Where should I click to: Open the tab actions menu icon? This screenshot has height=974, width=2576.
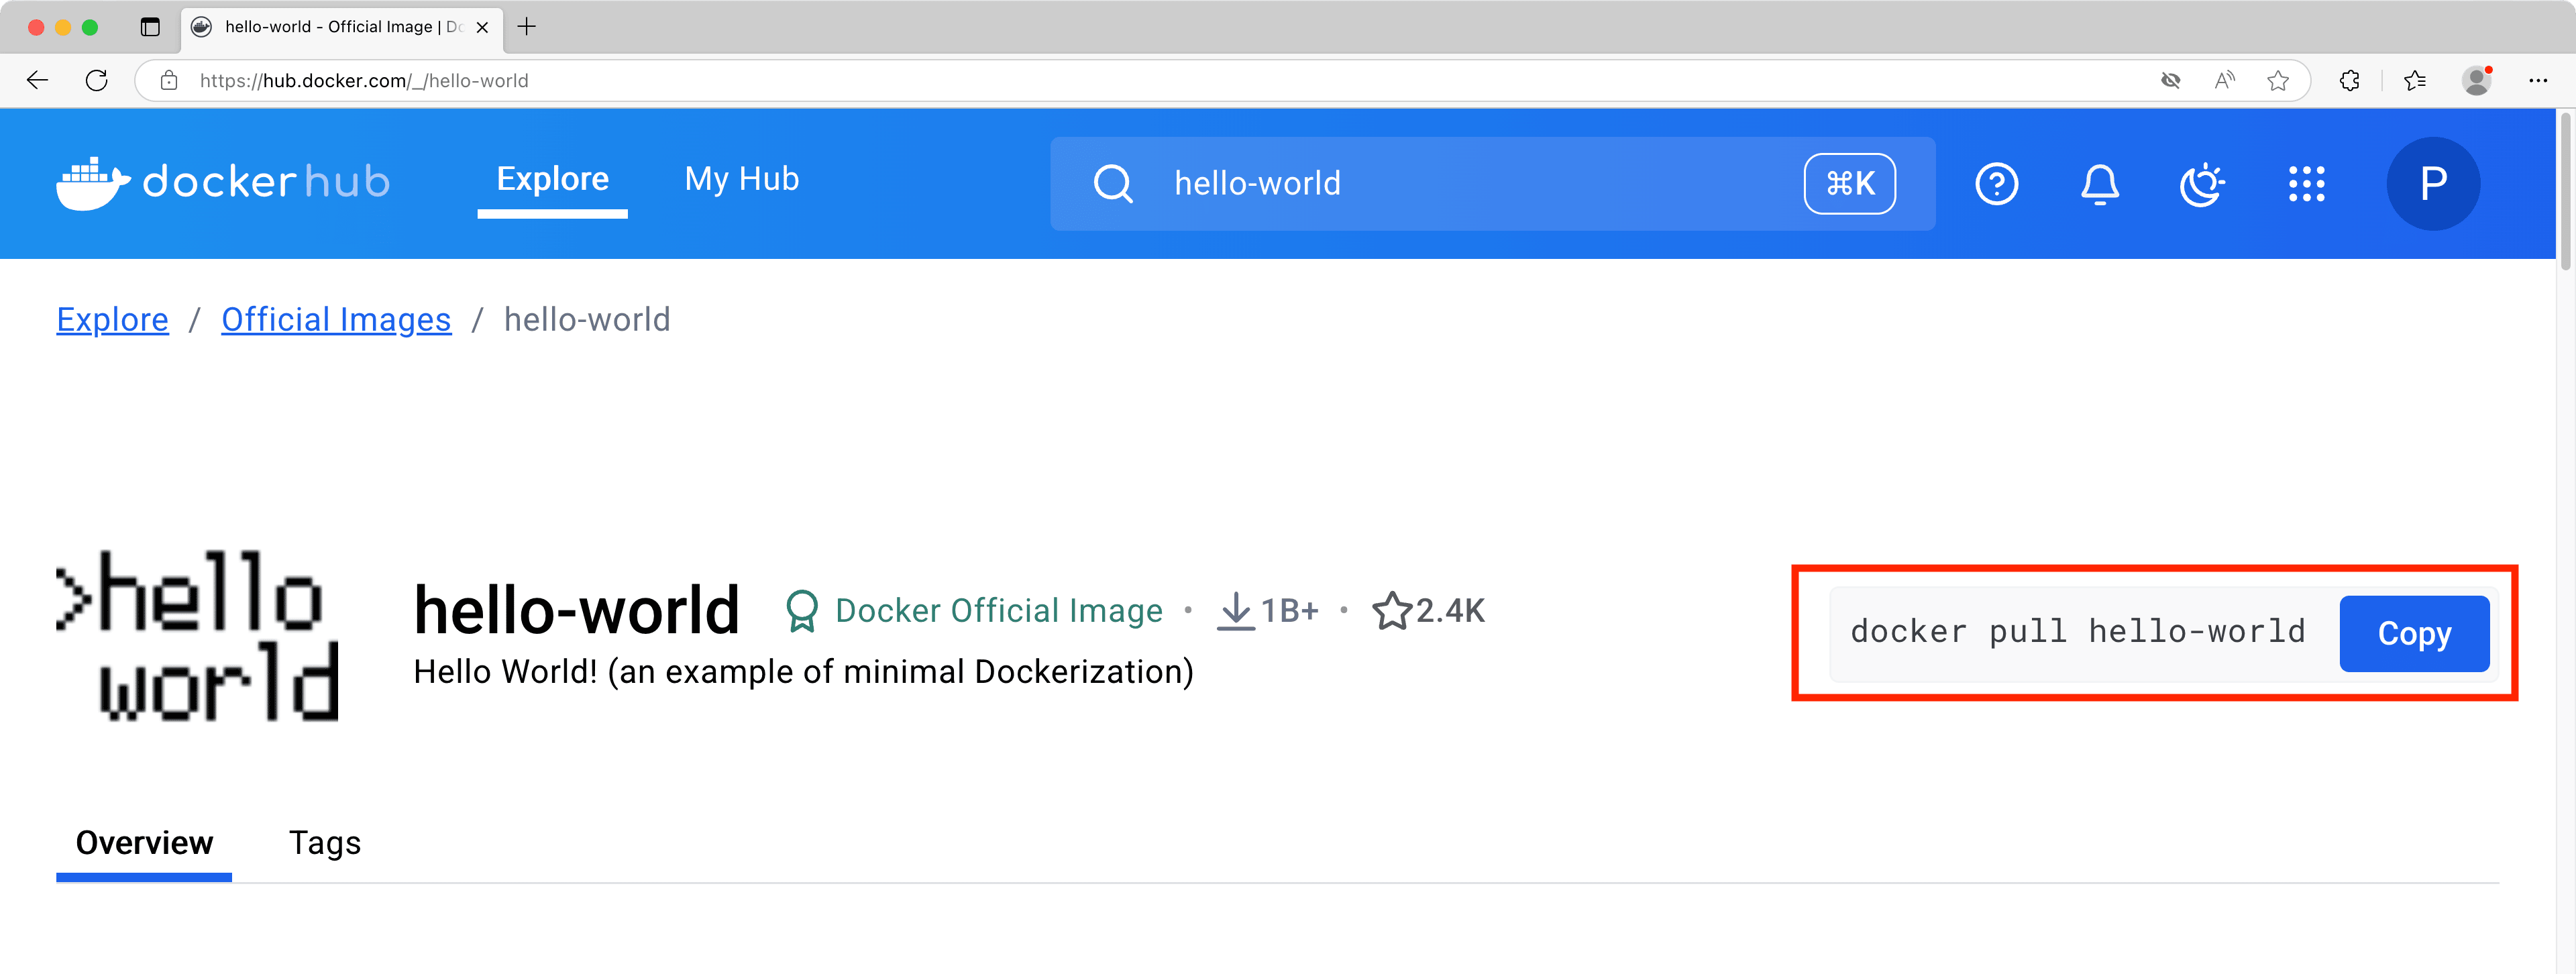(x=150, y=27)
